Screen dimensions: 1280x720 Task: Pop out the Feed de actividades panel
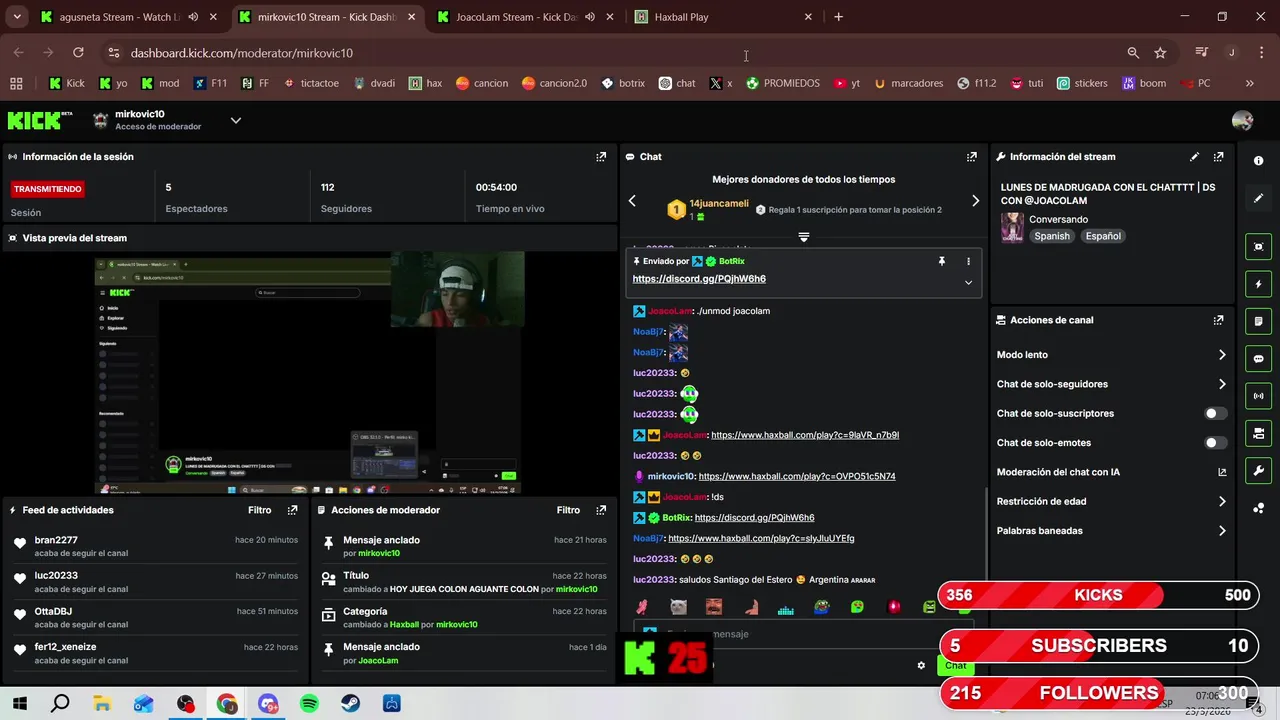tap(292, 510)
